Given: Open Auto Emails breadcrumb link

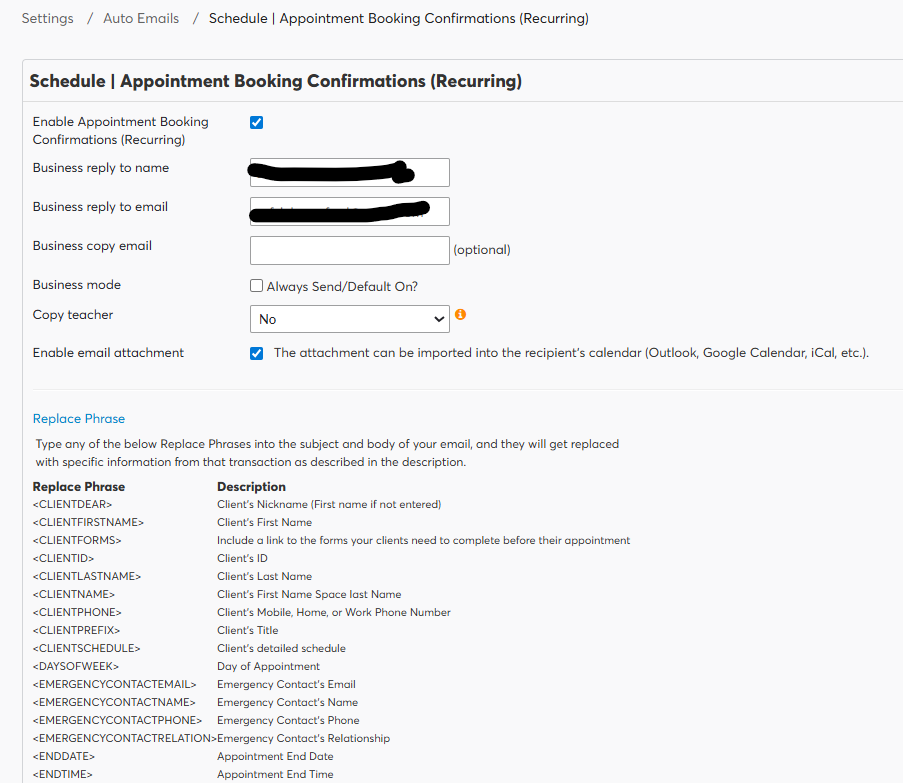Looking at the screenshot, I should 141,19.
